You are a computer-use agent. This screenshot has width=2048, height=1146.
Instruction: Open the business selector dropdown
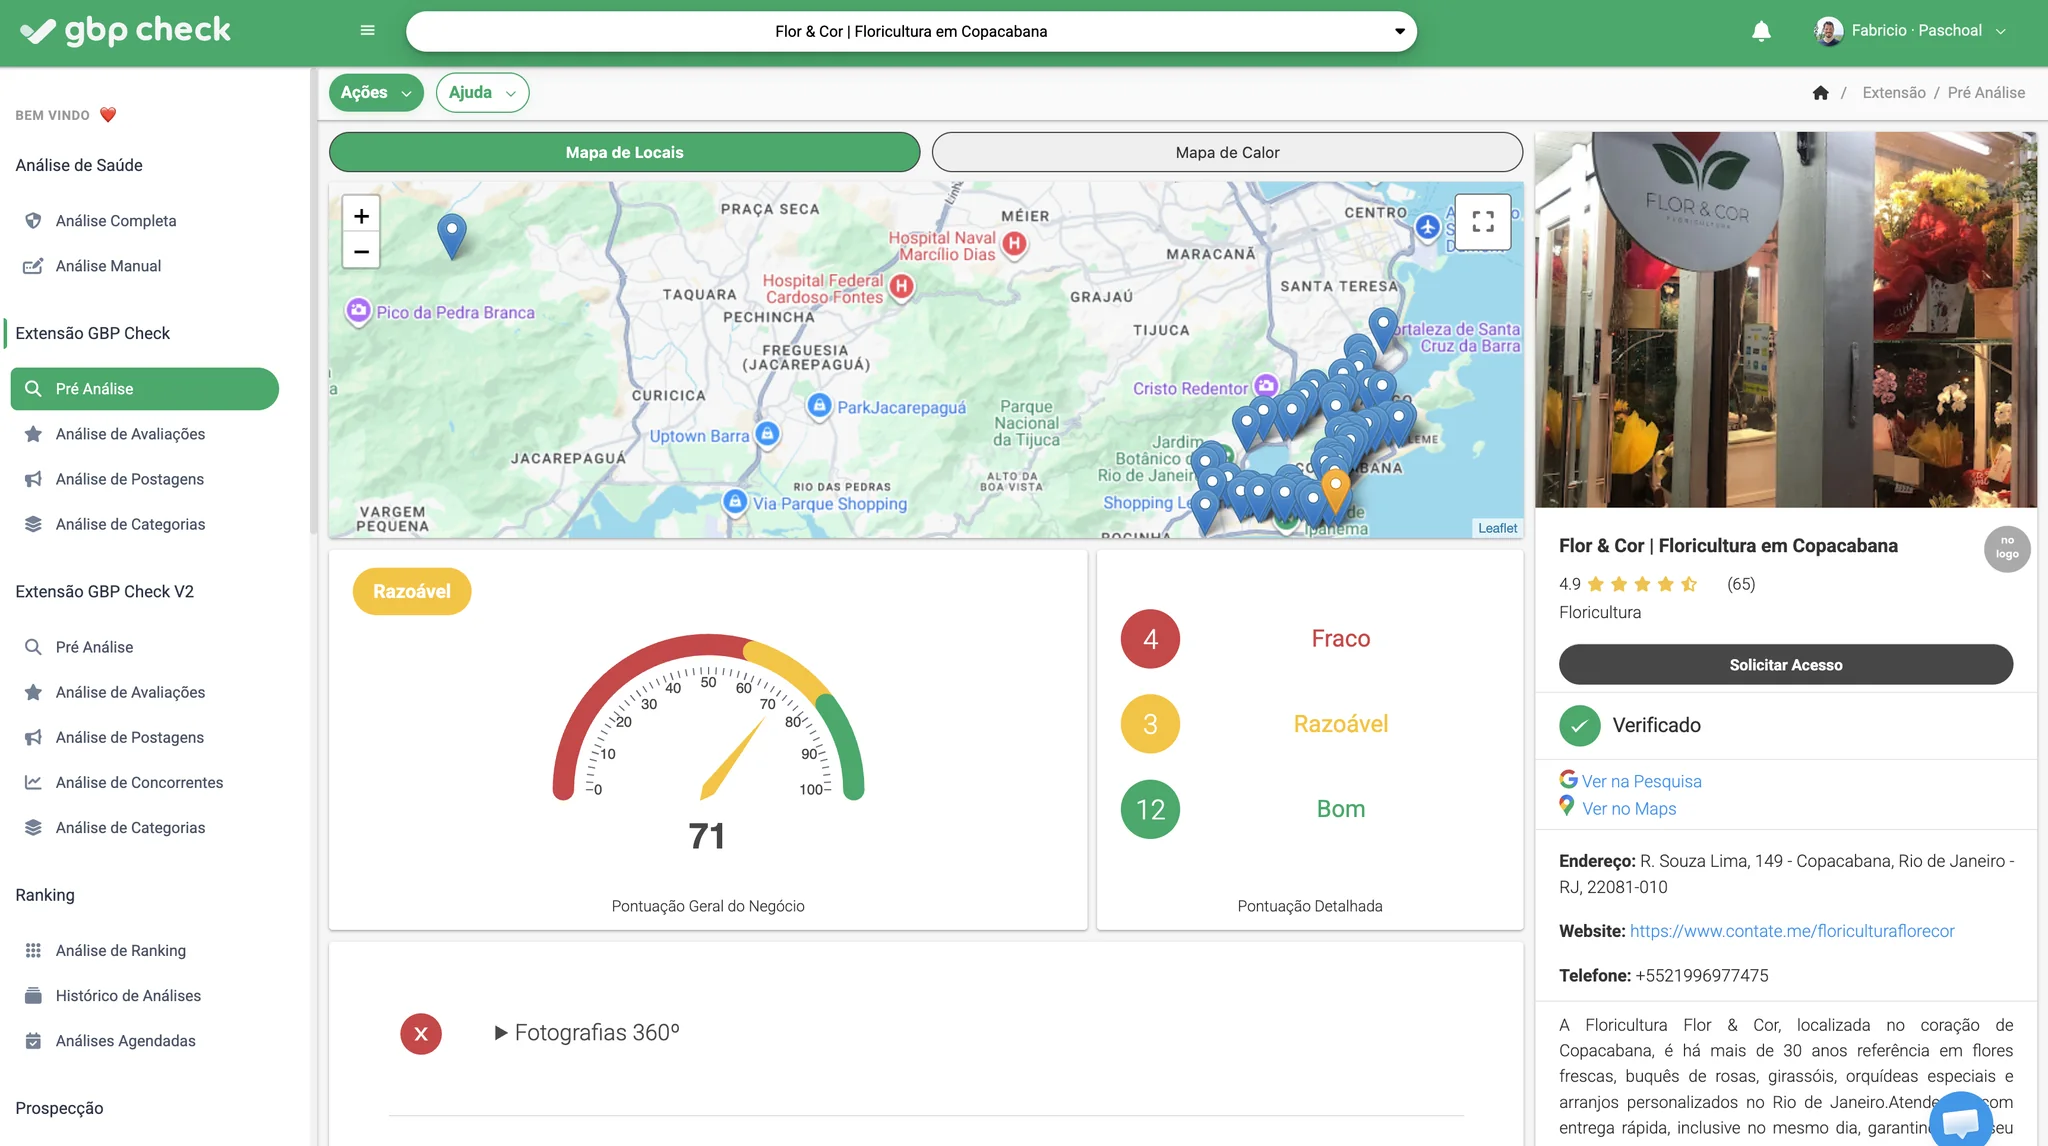911,31
